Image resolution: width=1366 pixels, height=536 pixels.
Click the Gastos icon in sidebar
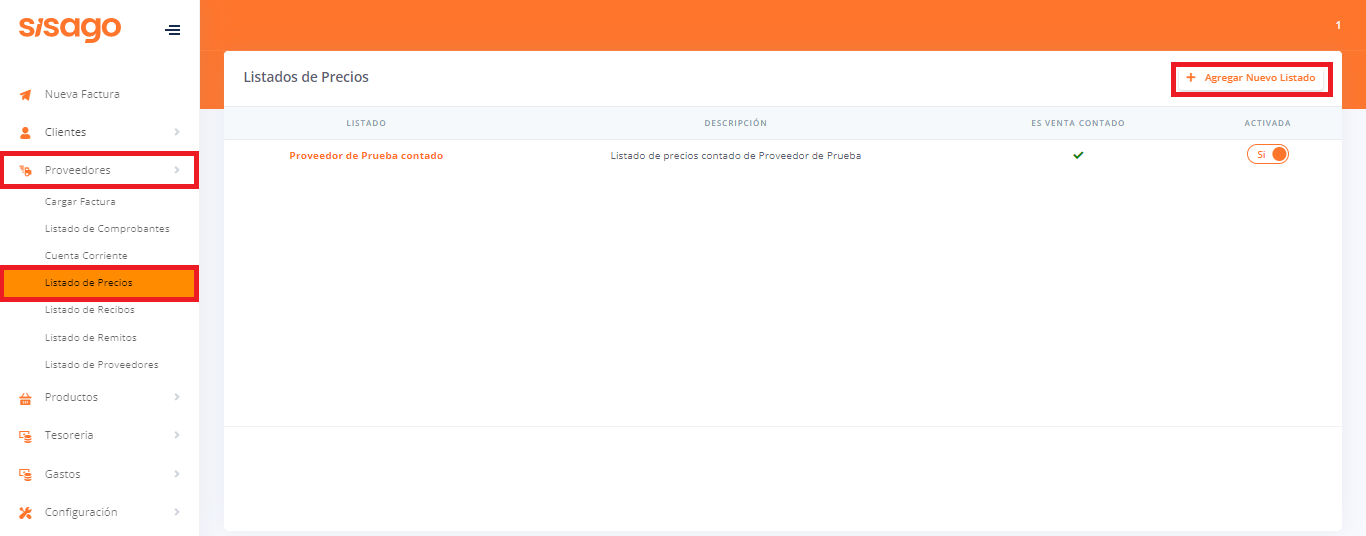pos(26,474)
